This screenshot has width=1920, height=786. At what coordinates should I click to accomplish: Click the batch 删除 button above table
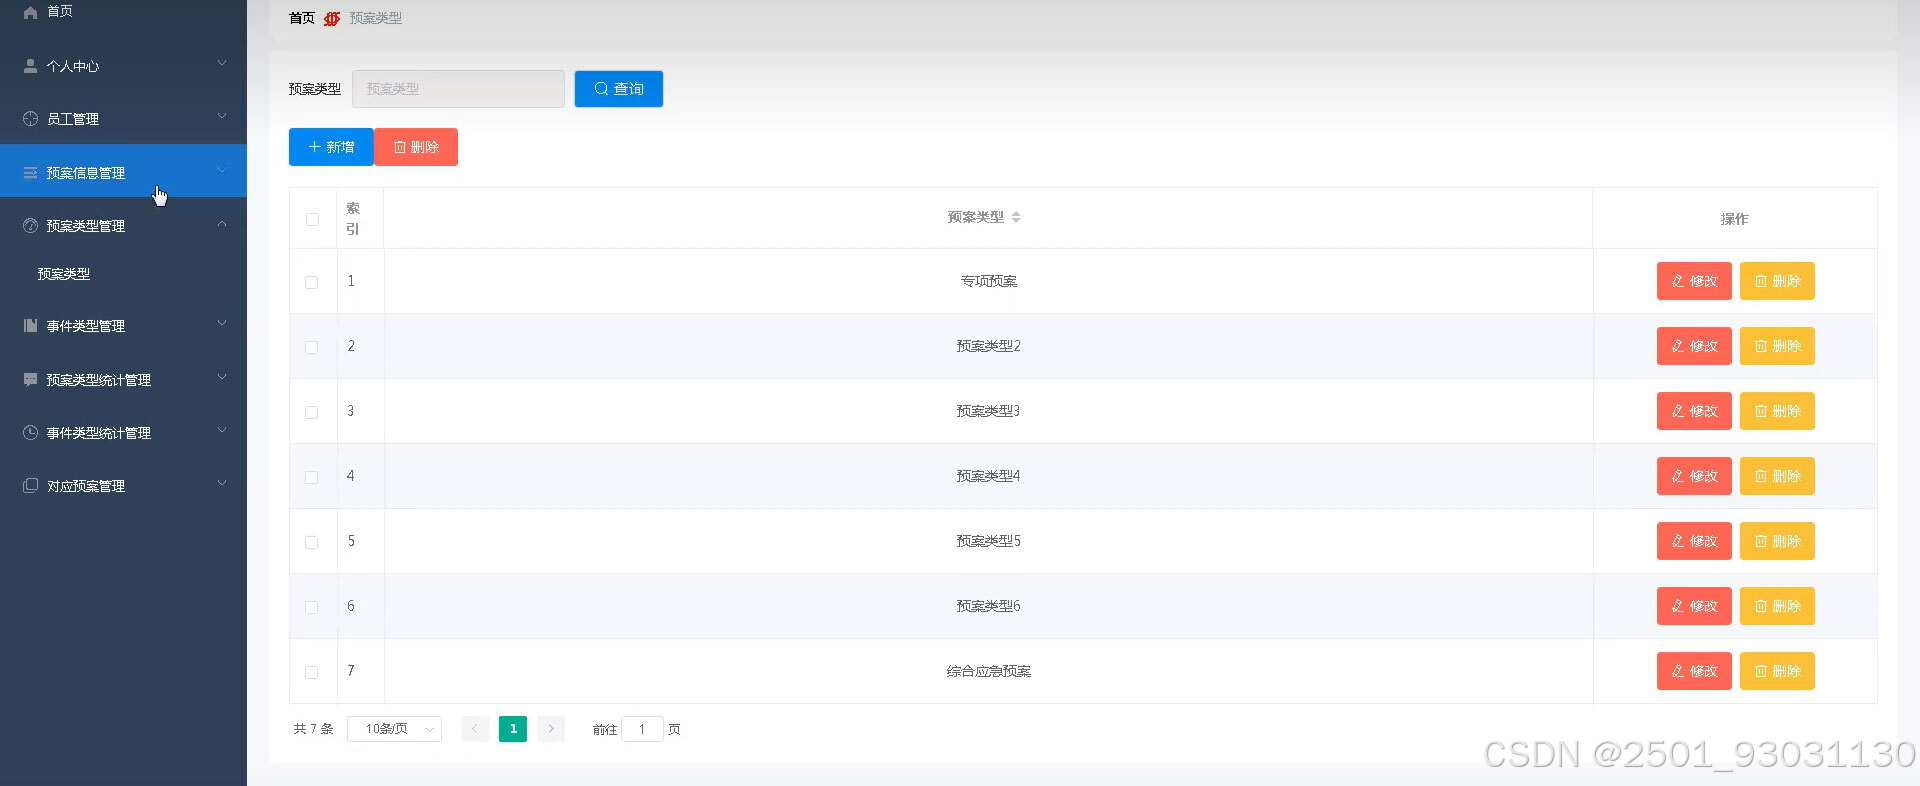point(416,147)
